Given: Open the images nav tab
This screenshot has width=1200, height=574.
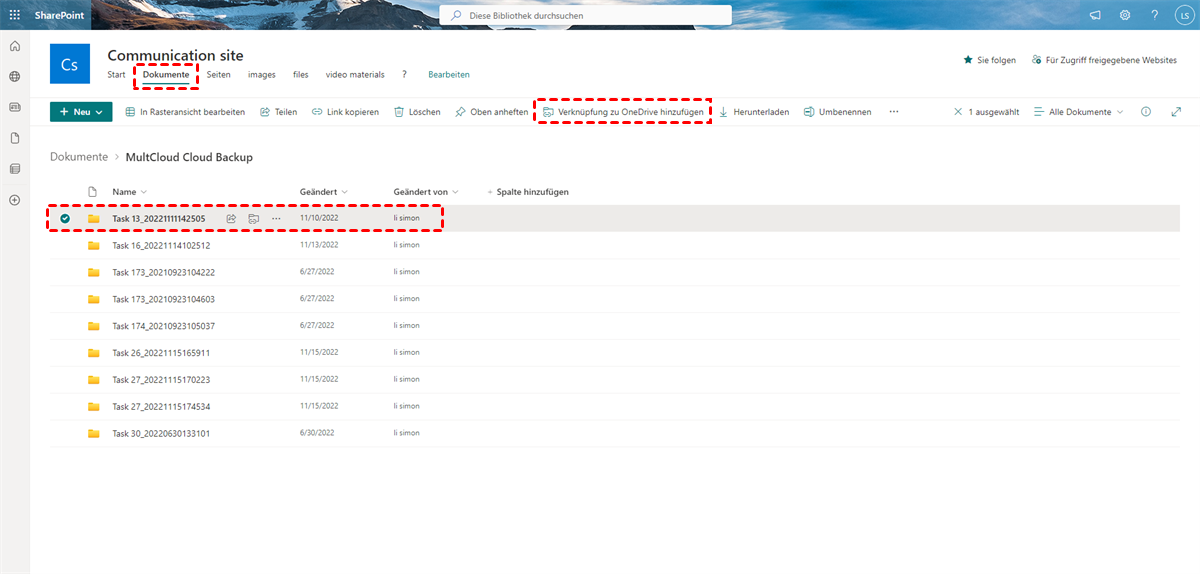Looking at the screenshot, I should pyautogui.click(x=262, y=75).
